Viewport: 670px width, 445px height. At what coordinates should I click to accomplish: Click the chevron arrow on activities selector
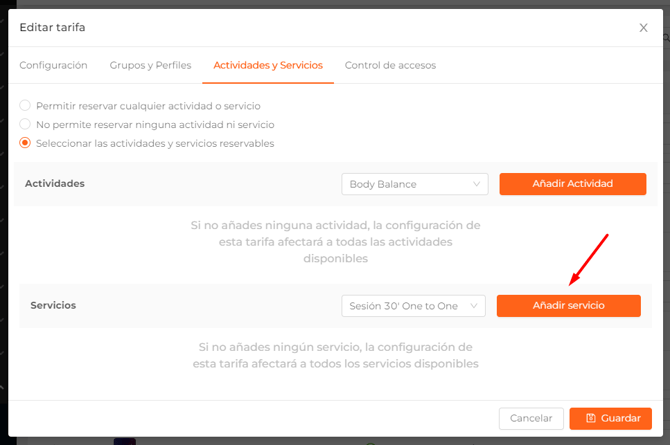tap(476, 184)
